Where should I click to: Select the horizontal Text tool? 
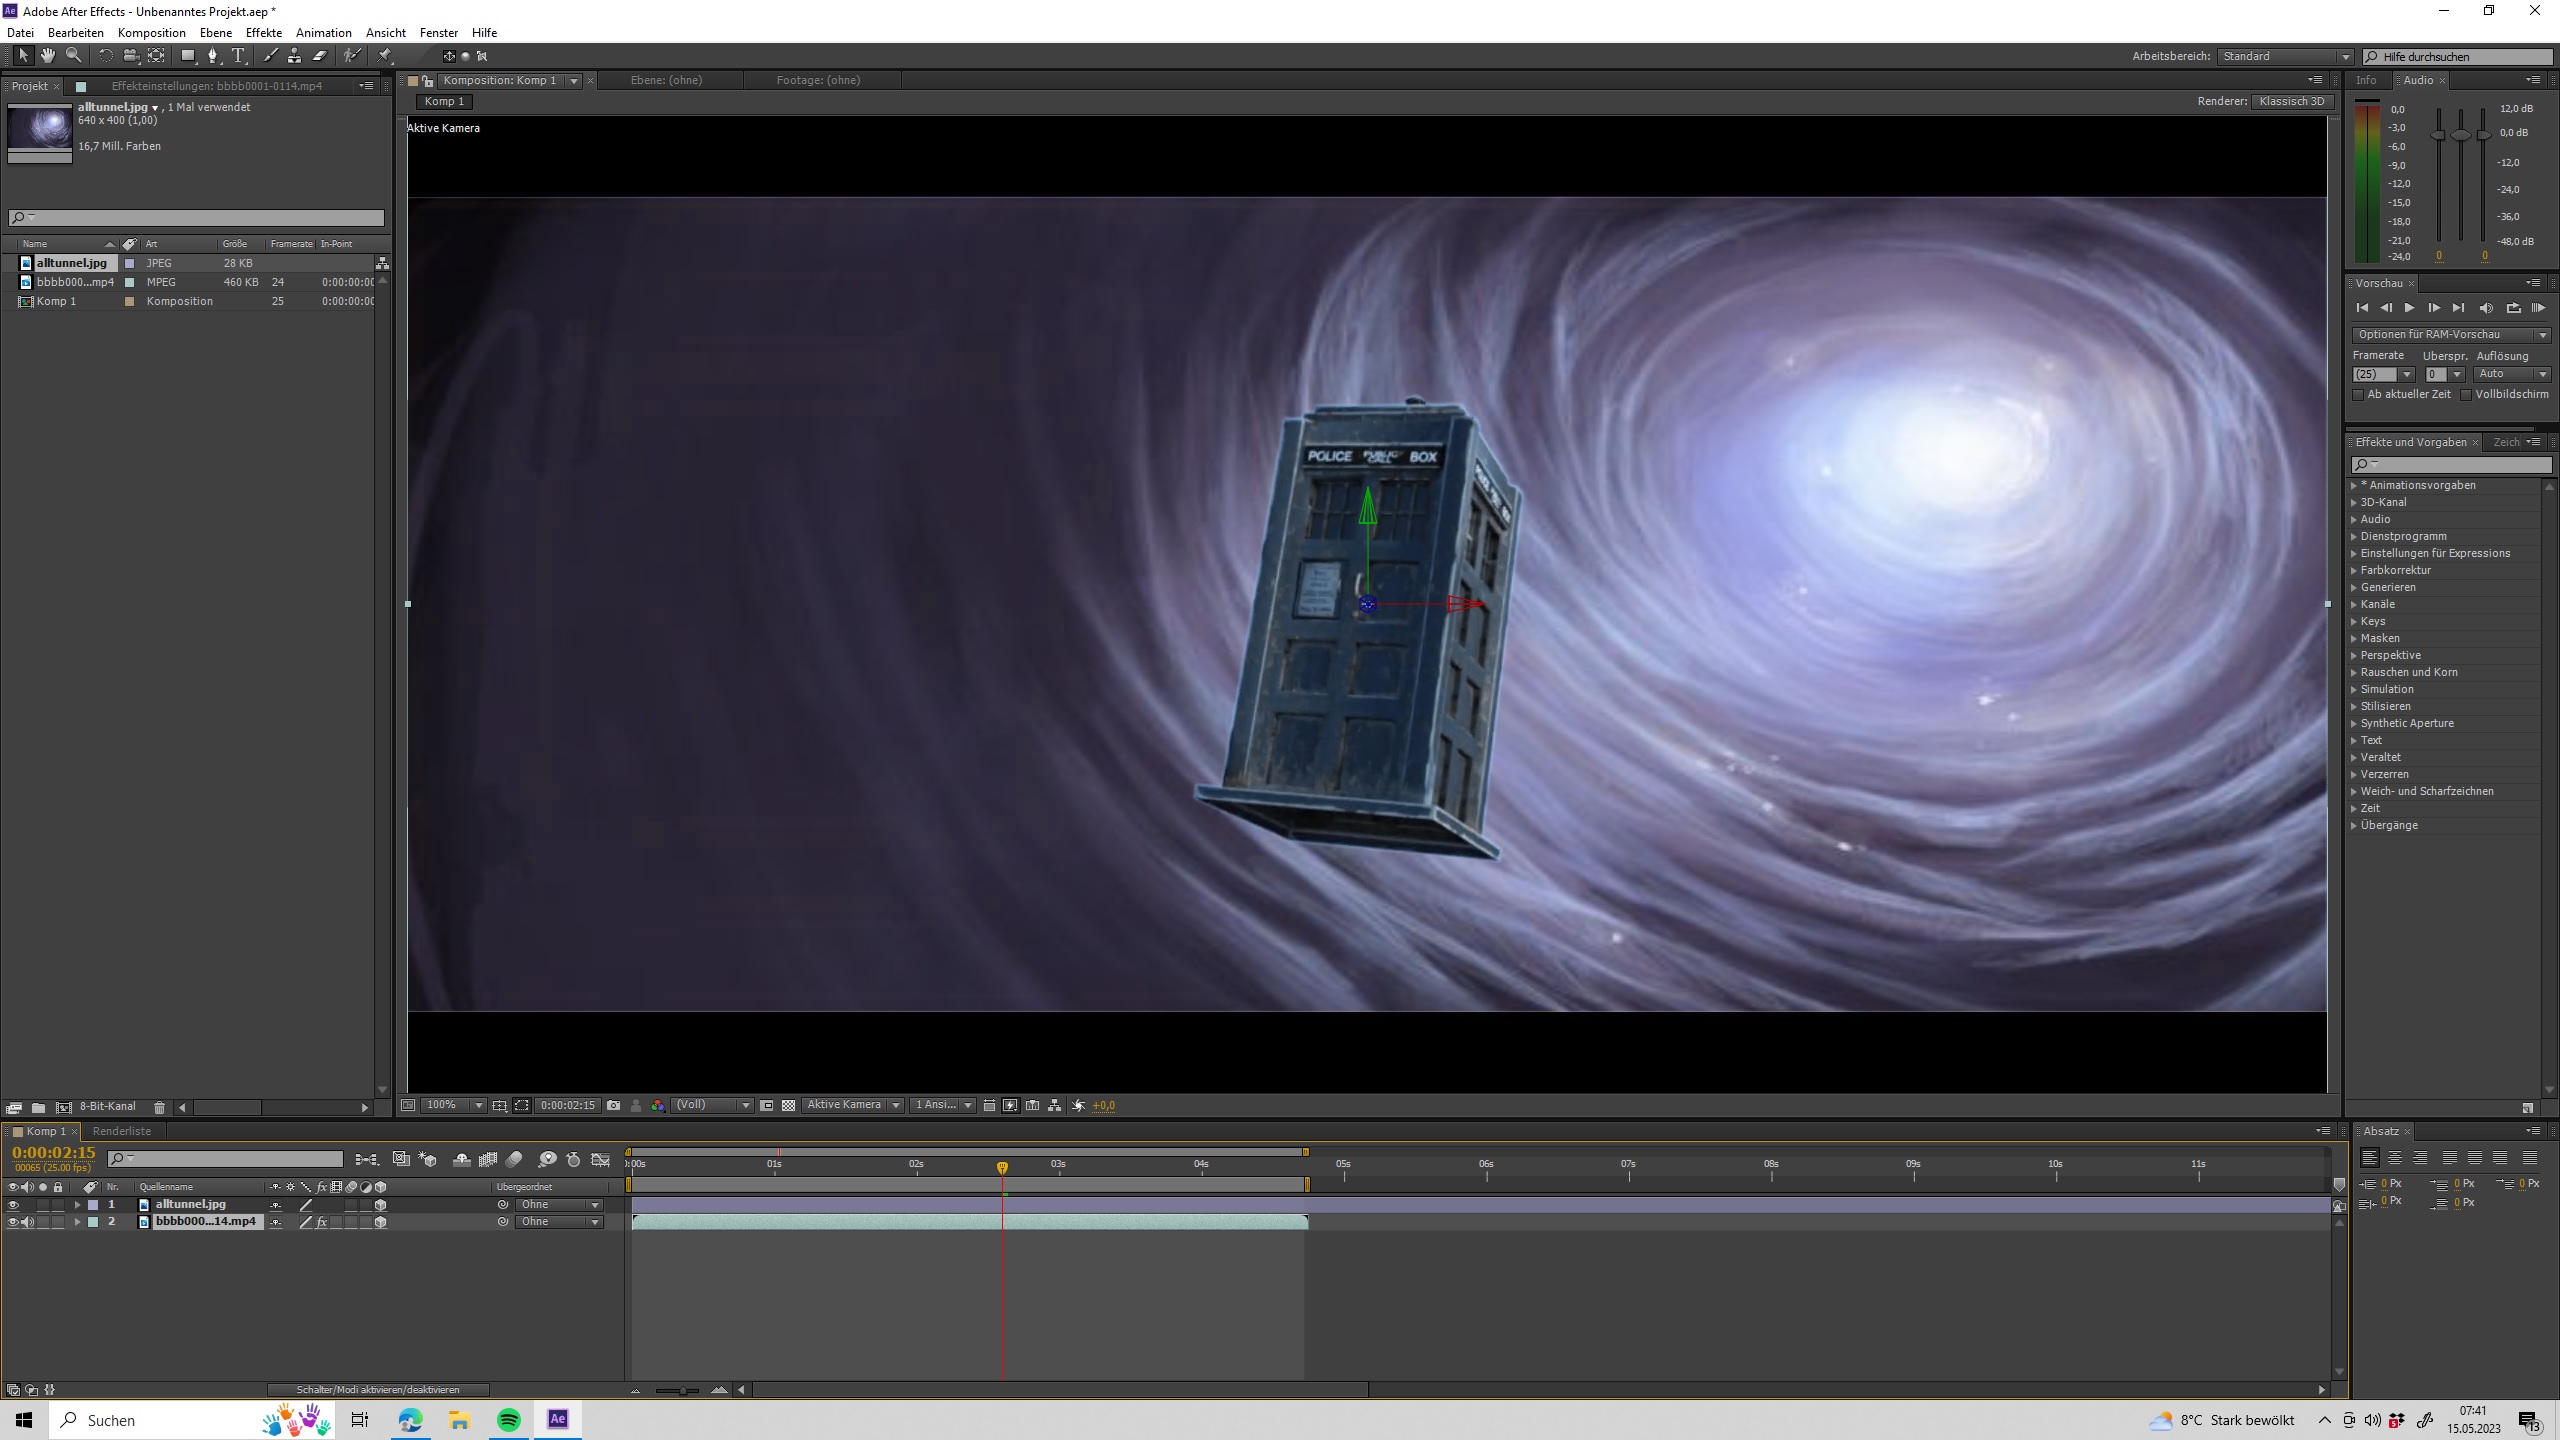pyautogui.click(x=238, y=56)
